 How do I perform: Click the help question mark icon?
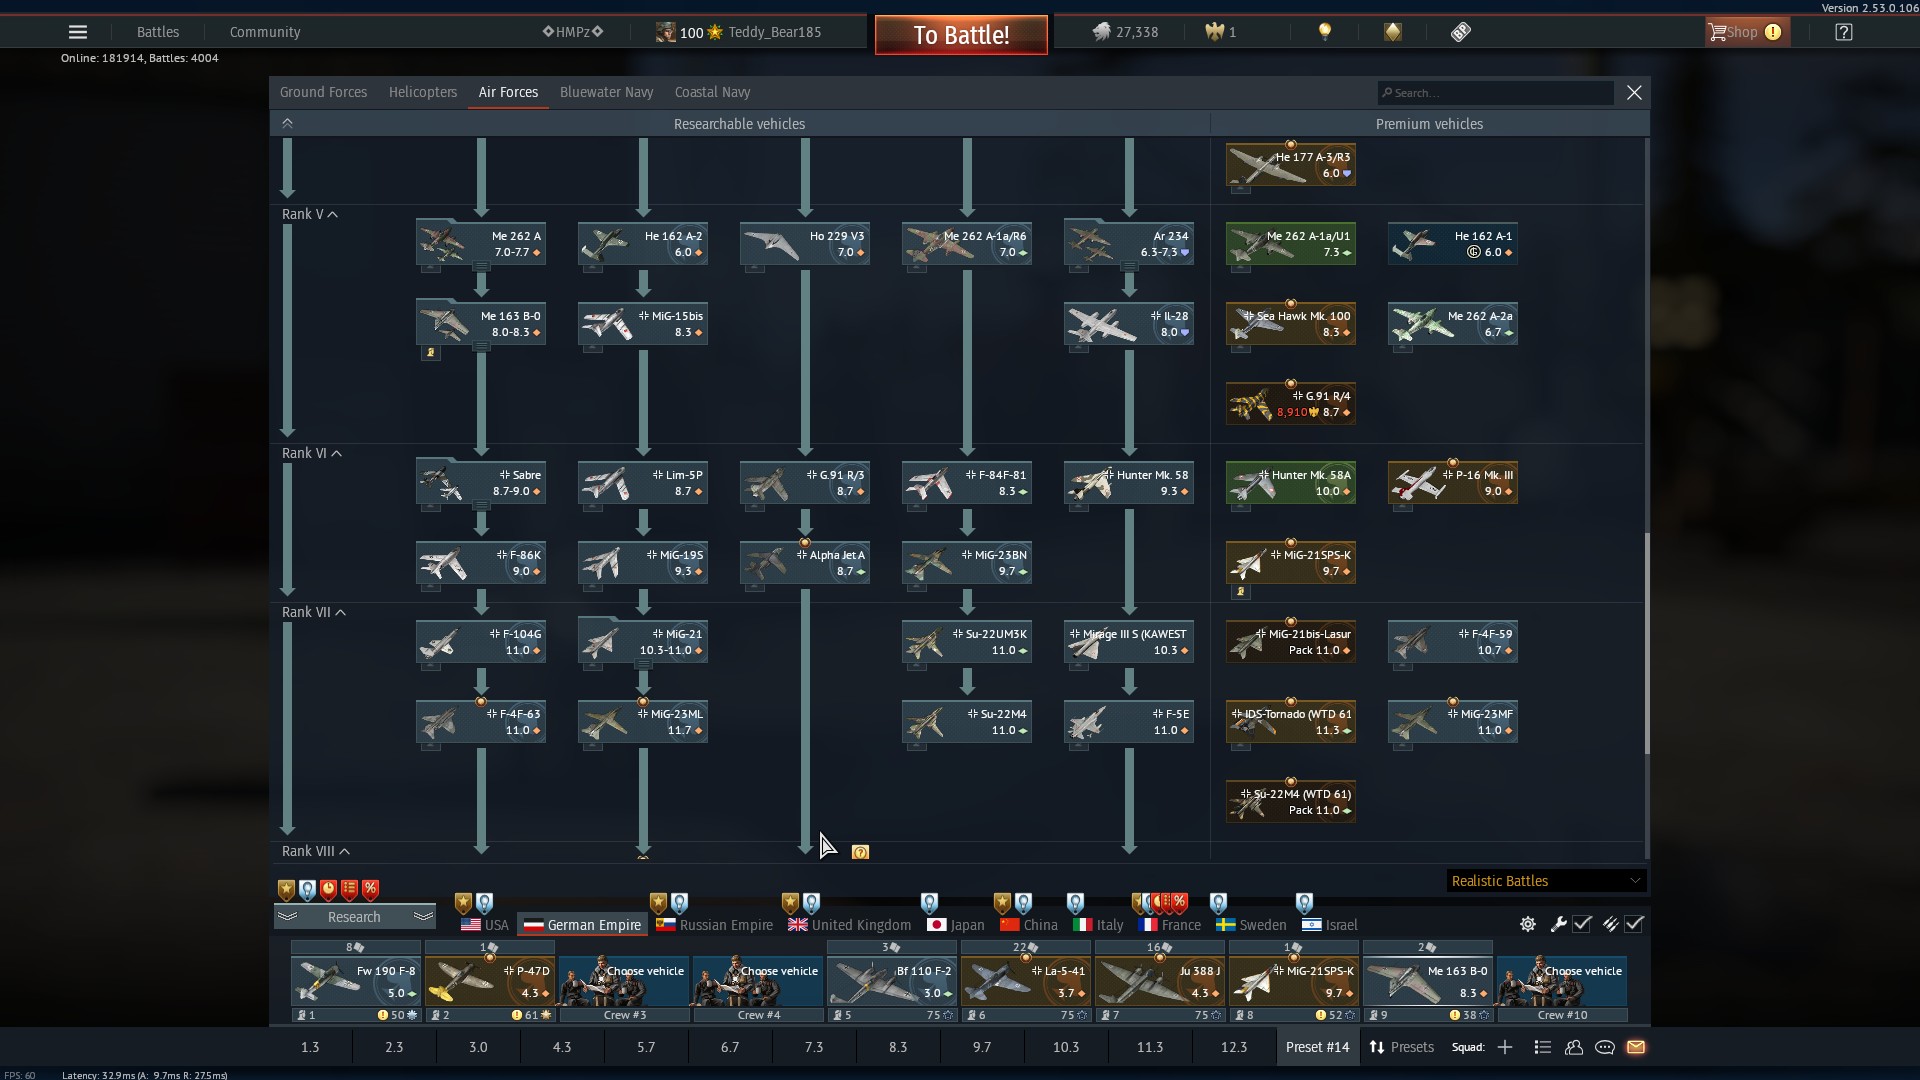[1844, 32]
